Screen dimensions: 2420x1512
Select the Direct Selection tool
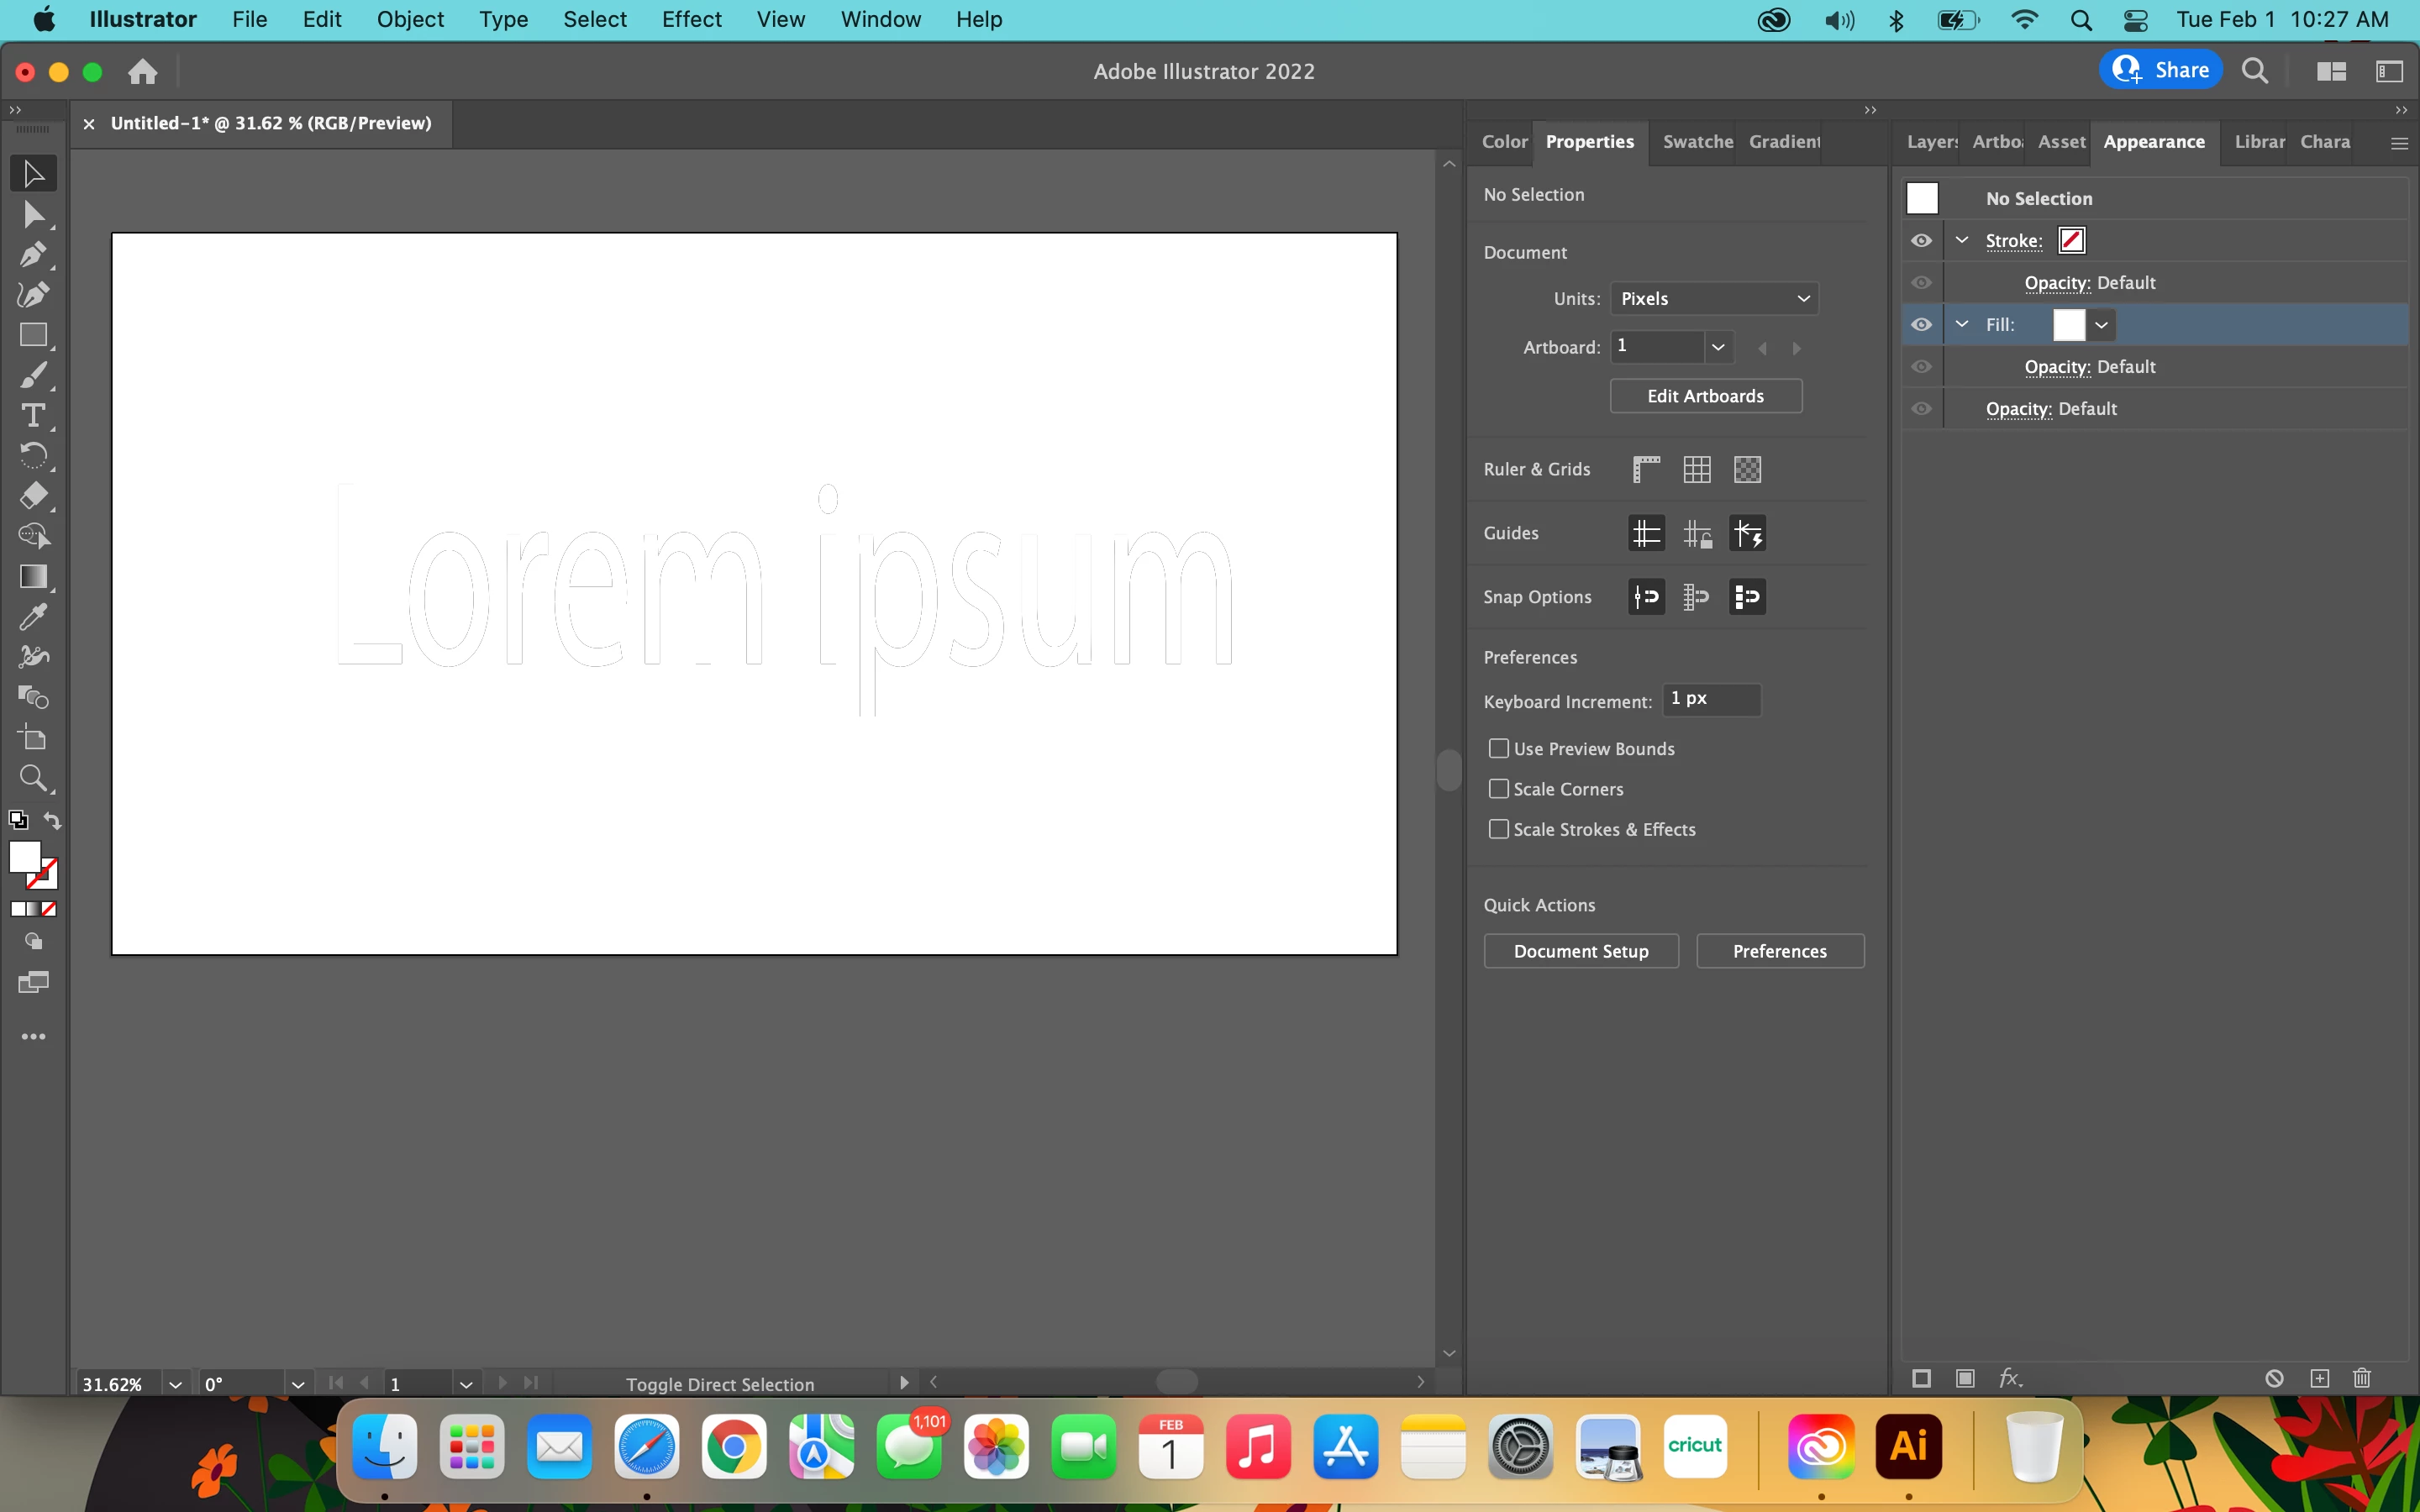click(33, 214)
